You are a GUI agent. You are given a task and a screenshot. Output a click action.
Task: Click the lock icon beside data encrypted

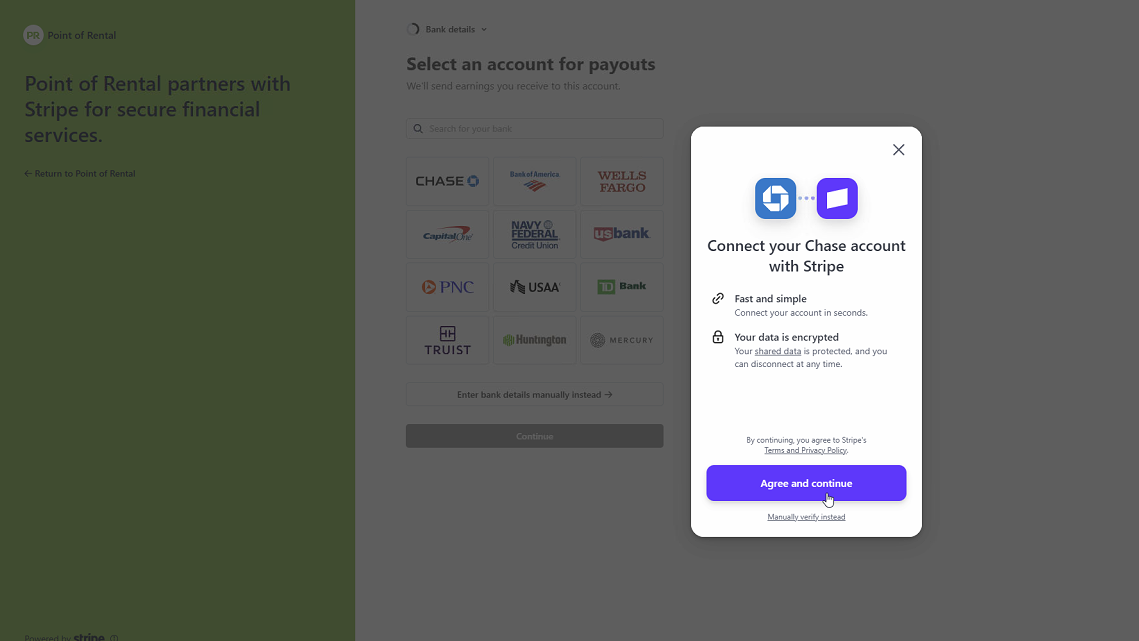717,337
